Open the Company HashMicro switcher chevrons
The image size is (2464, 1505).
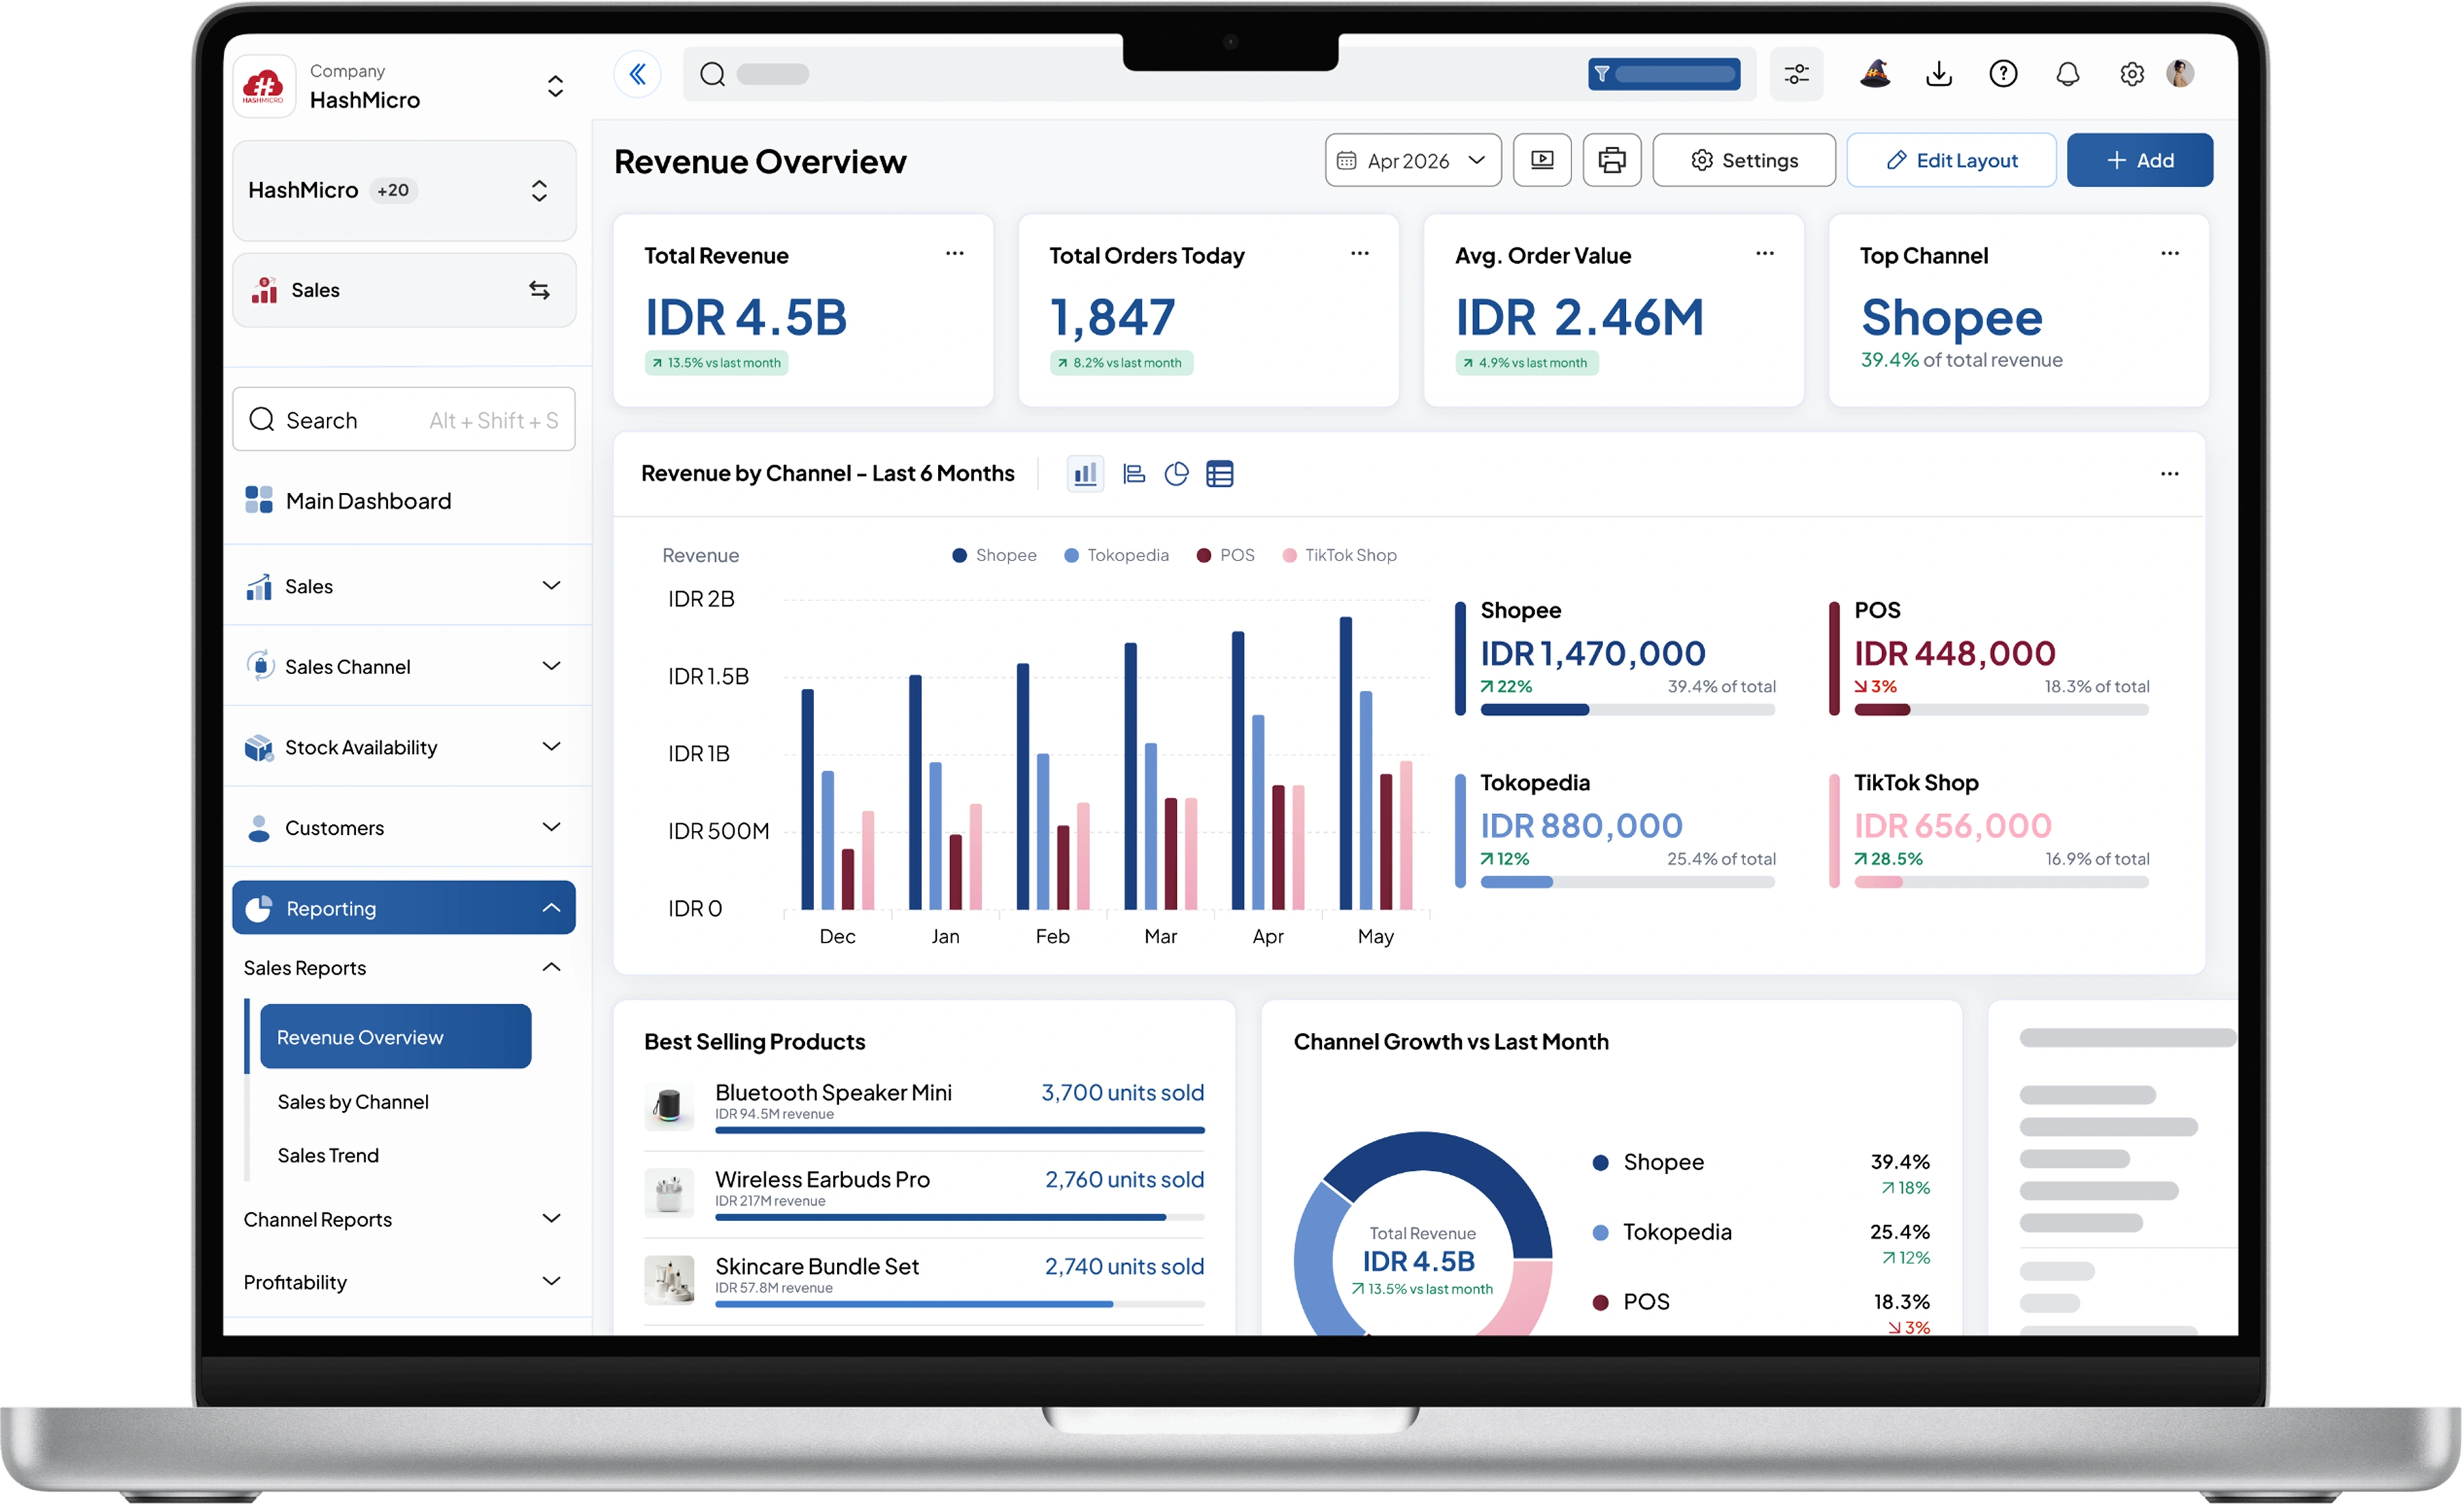(x=555, y=86)
